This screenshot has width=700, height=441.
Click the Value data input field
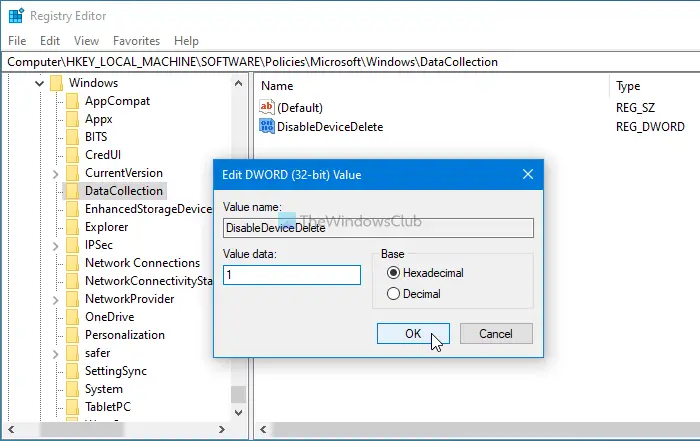click(292, 275)
